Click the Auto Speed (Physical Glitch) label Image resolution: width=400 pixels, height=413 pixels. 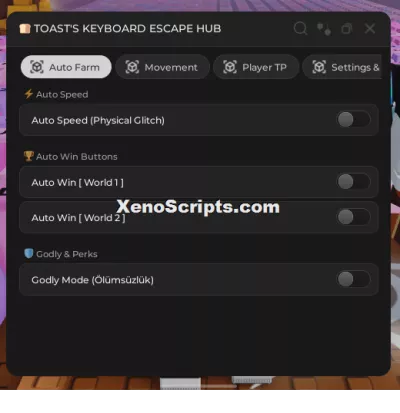pyautogui.click(x=98, y=120)
